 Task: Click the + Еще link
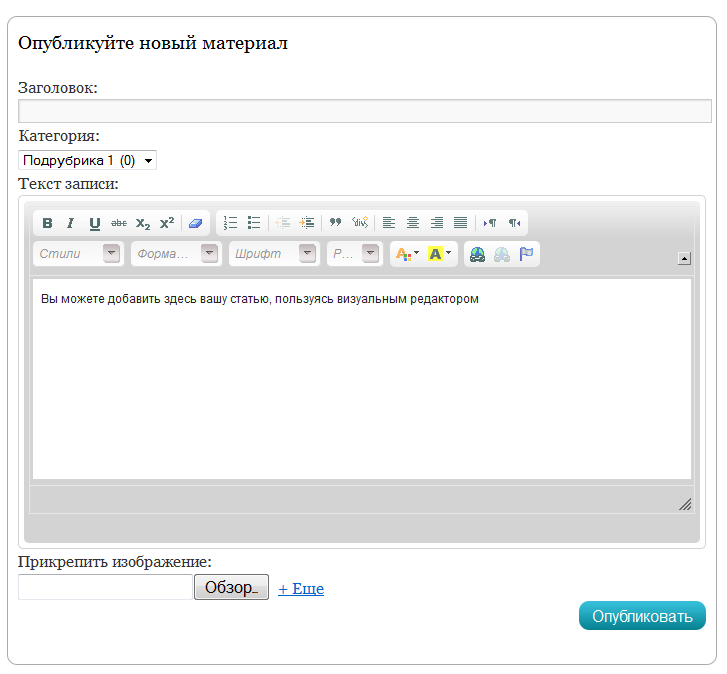pos(301,589)
